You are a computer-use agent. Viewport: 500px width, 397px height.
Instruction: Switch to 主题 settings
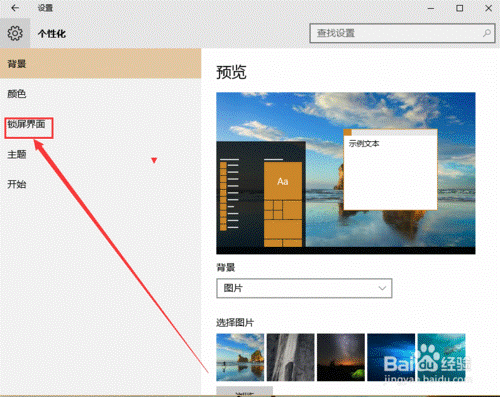pyautogui.click(x=17, y=154)
